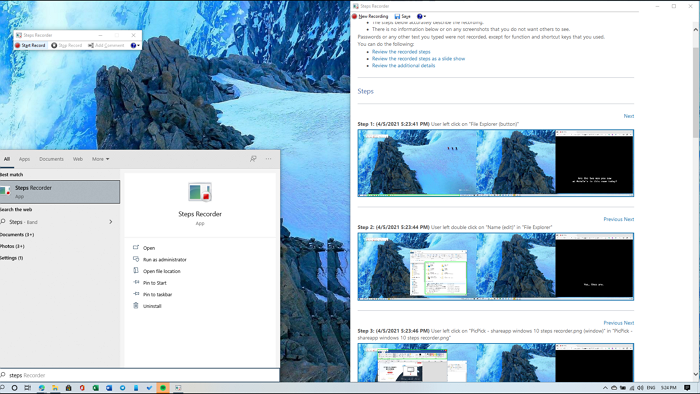Screen dimensions: 700x394
Task: Click the Next link above Step 3
Action: (x=629, y=323)
